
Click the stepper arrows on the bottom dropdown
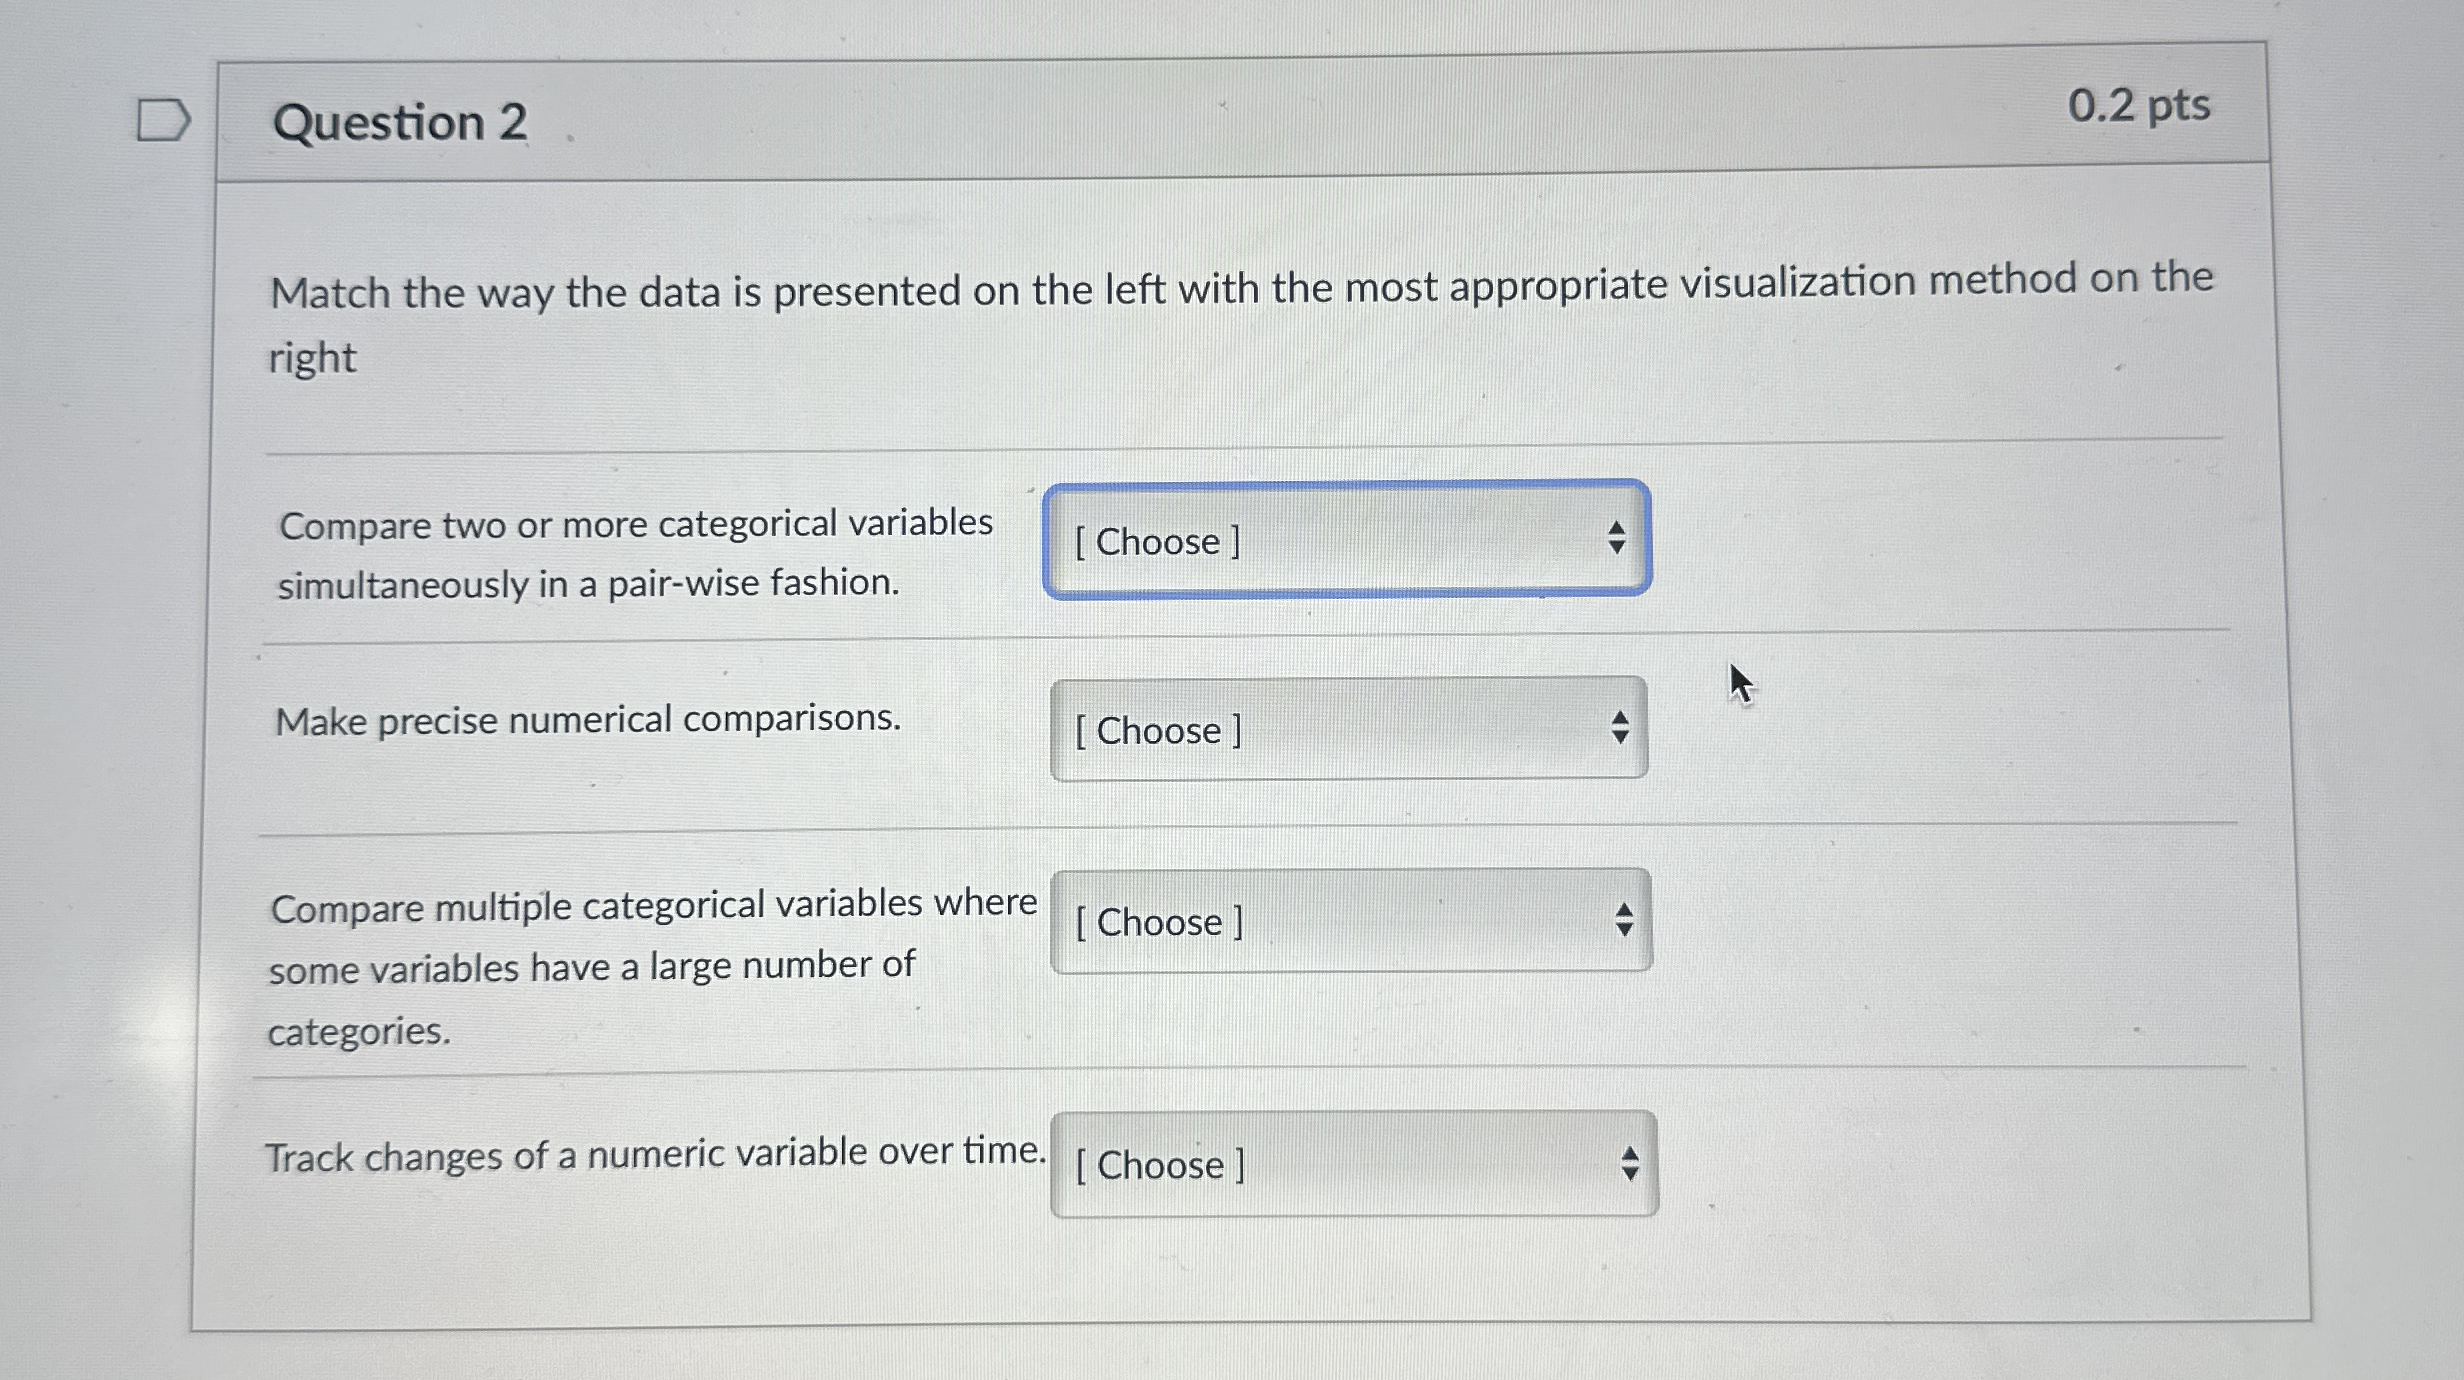pos(1630,1165)
